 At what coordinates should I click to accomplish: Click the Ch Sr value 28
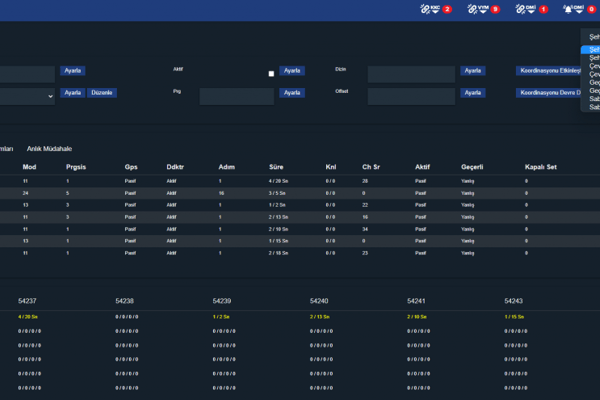pos(365,181)
